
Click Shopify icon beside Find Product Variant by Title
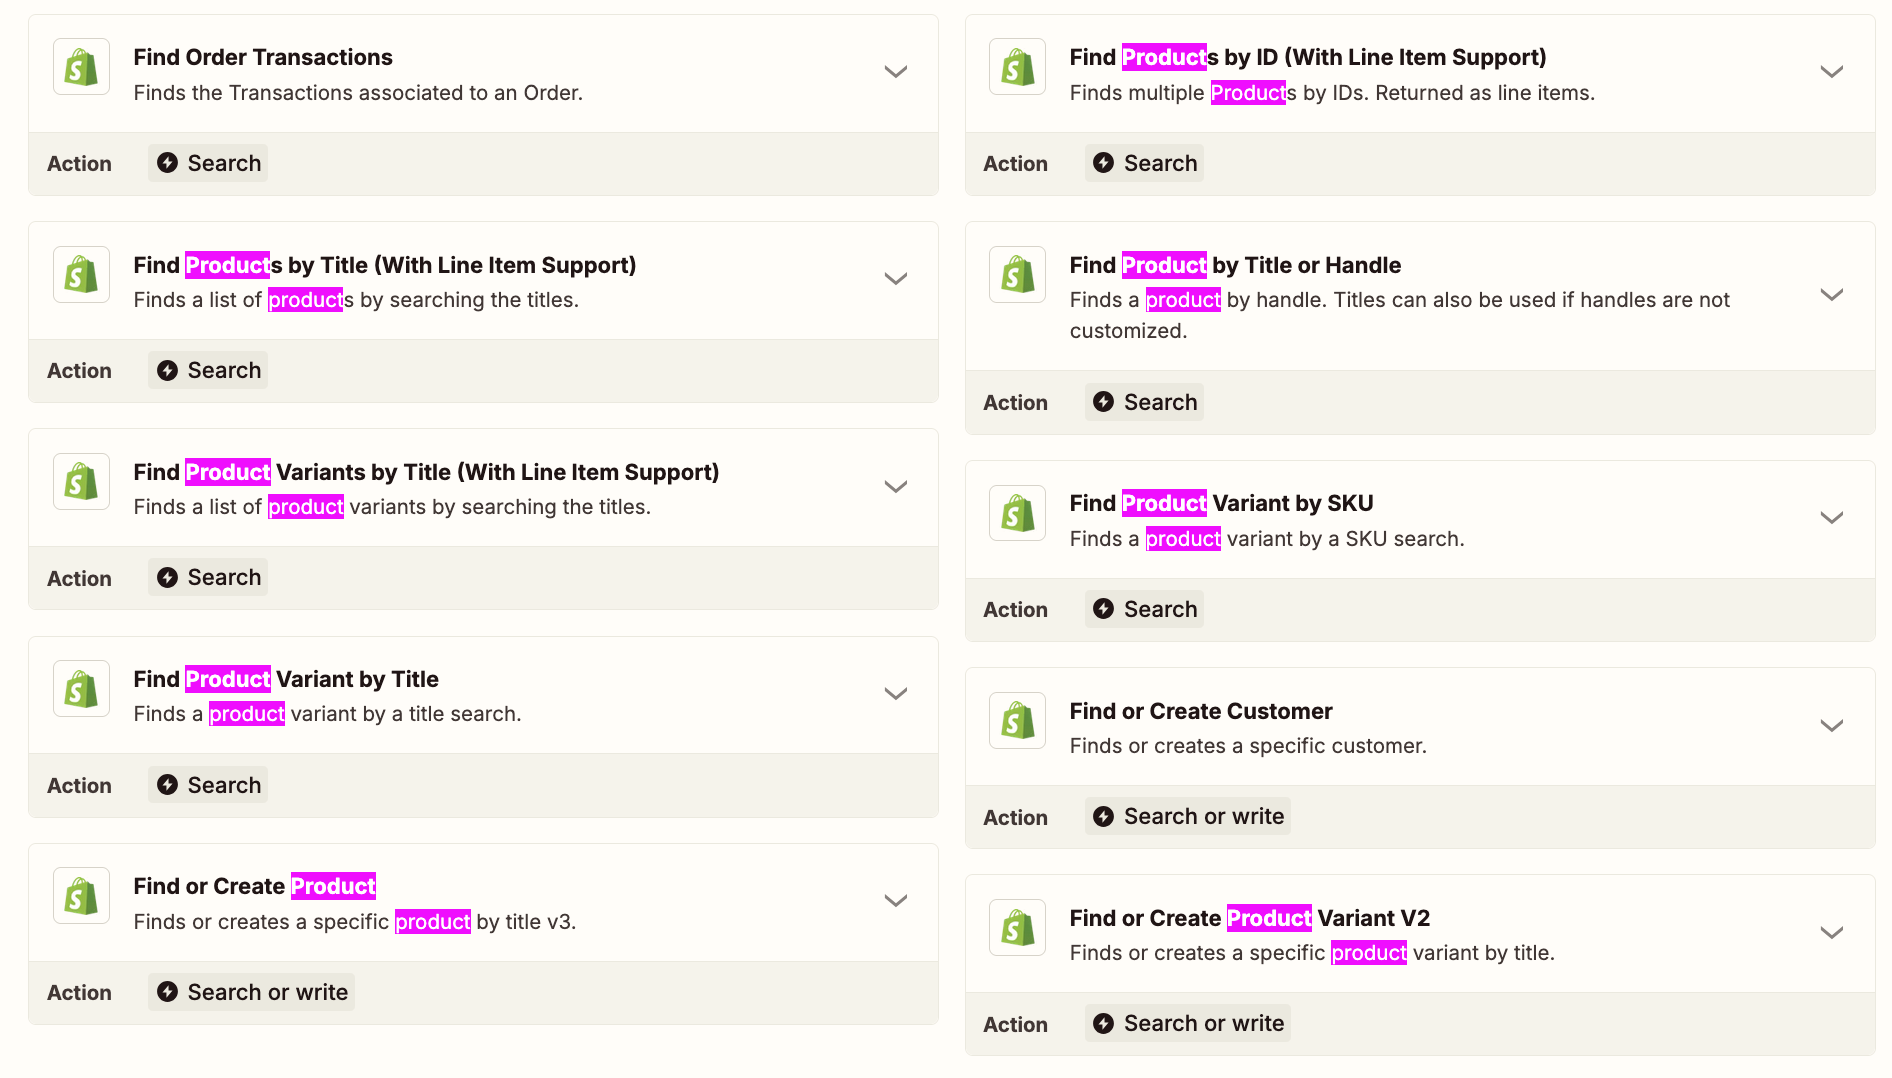click(x=81, y=689)
